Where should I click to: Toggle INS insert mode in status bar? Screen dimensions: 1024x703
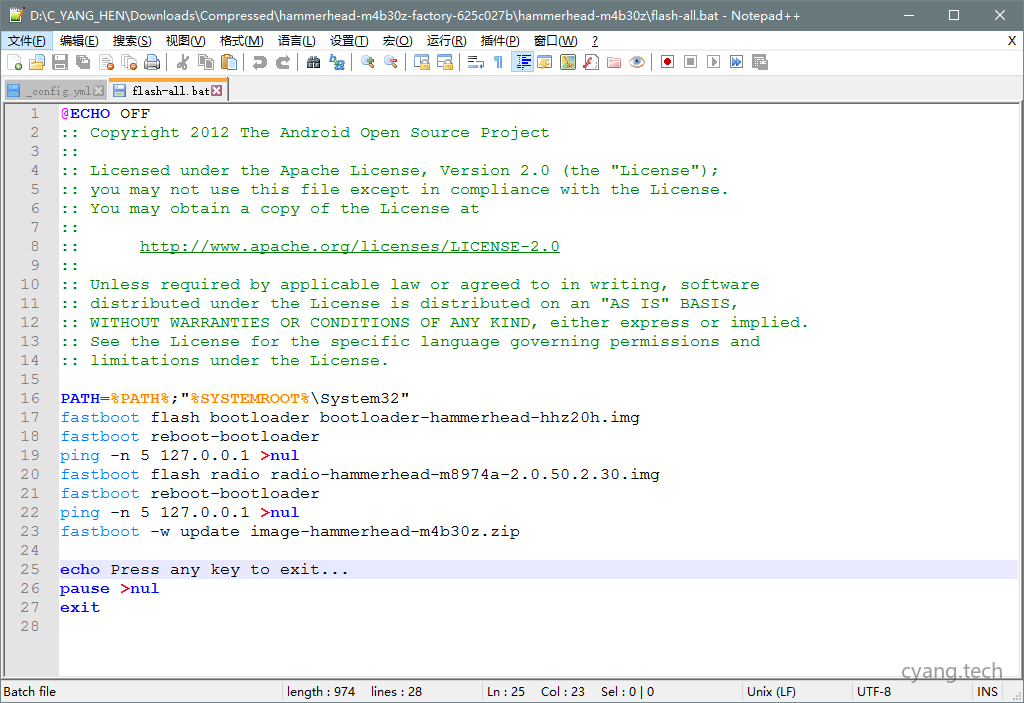pos(987,691)
